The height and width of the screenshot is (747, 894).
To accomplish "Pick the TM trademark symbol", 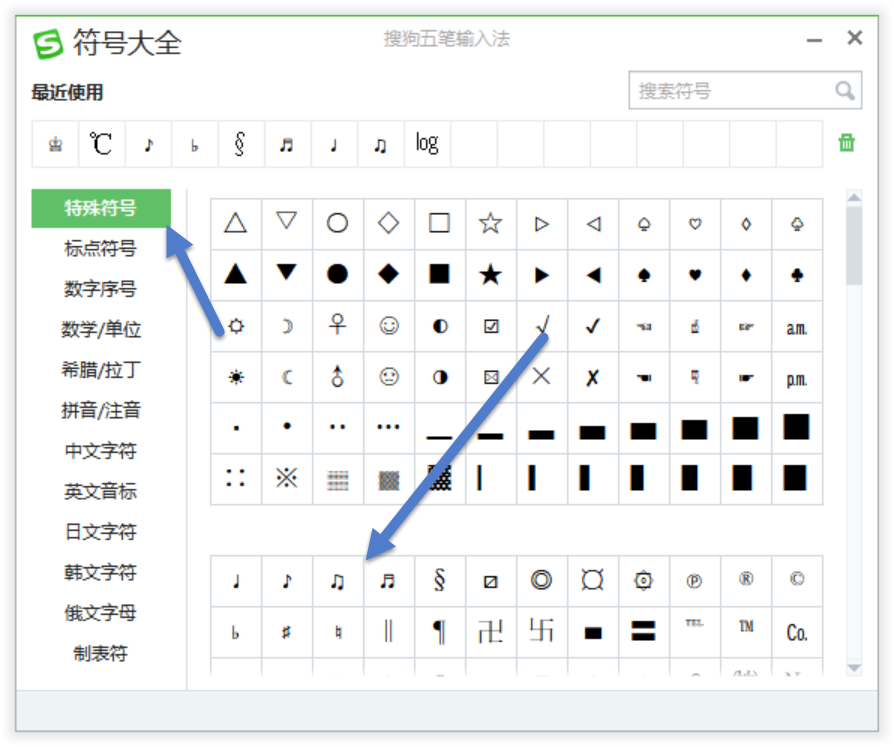I will click(x=746, y=632).
